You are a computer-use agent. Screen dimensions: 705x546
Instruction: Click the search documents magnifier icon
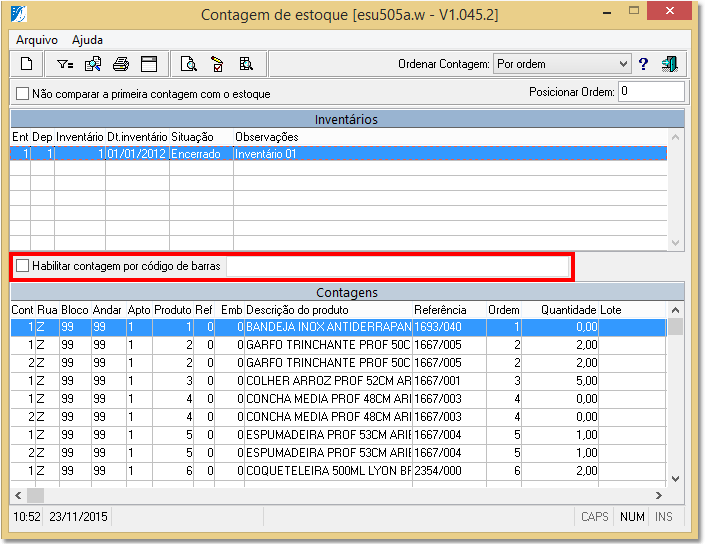tap(93, 64)
